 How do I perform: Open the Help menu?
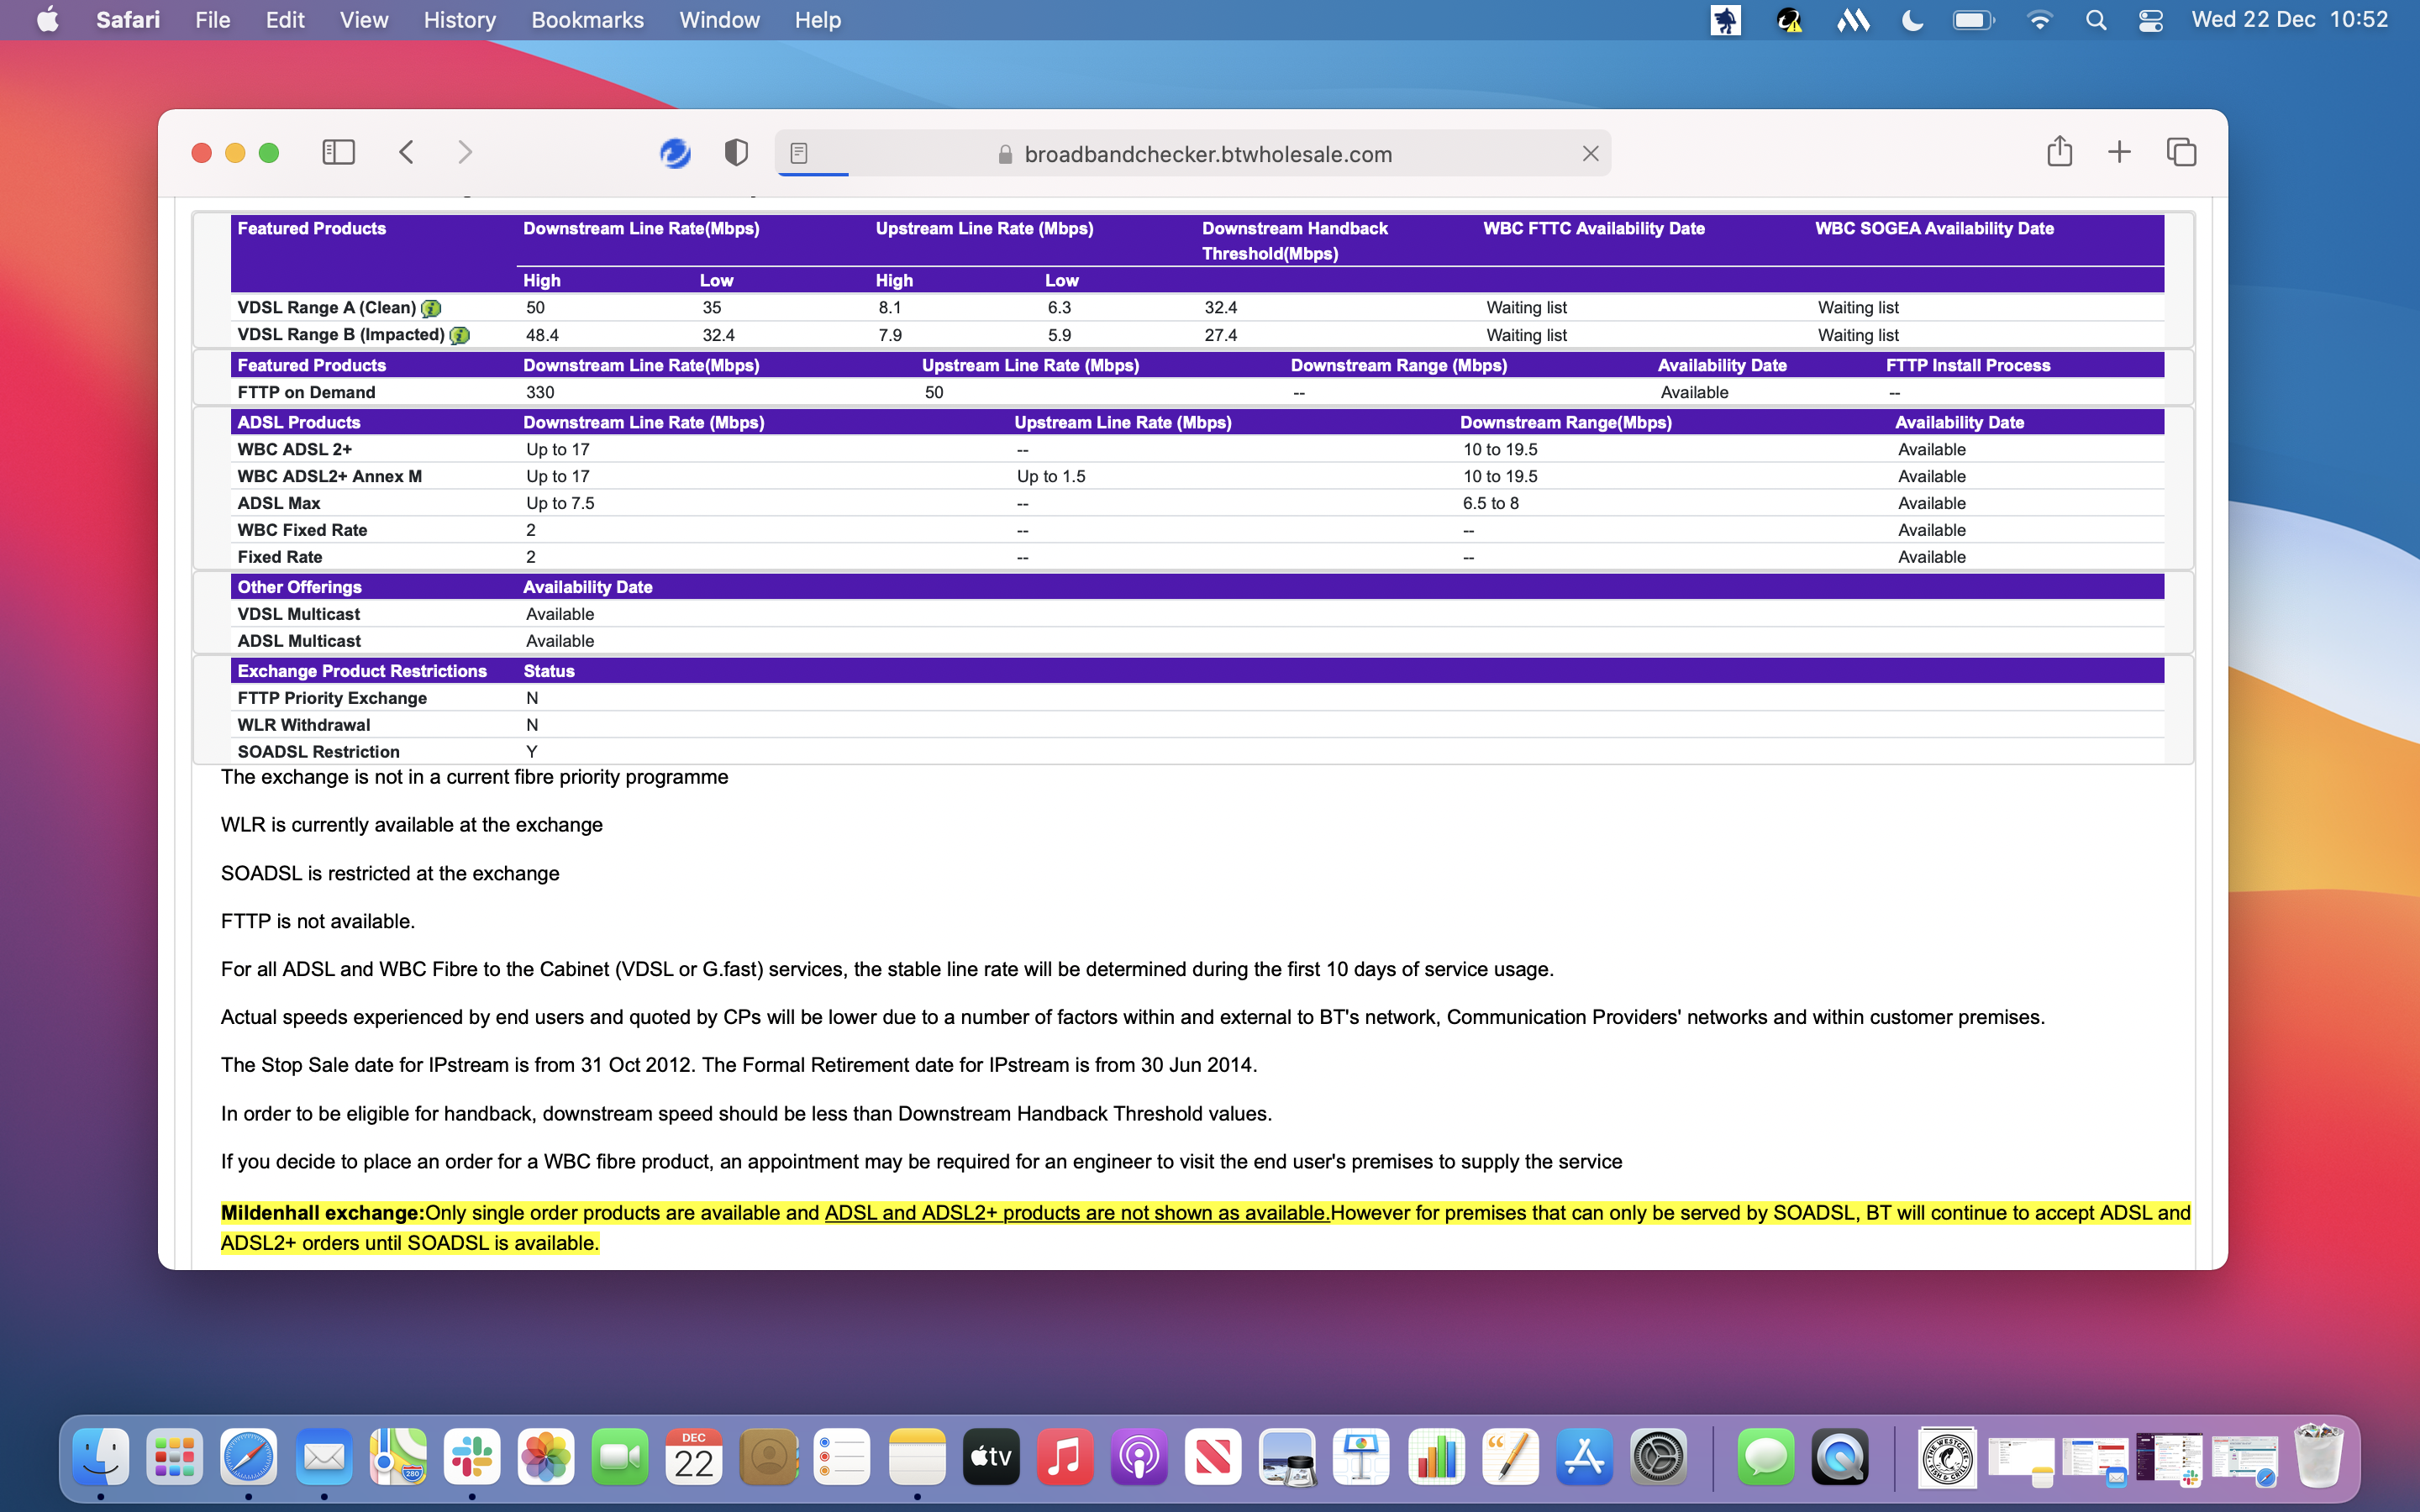pos(818,20)
